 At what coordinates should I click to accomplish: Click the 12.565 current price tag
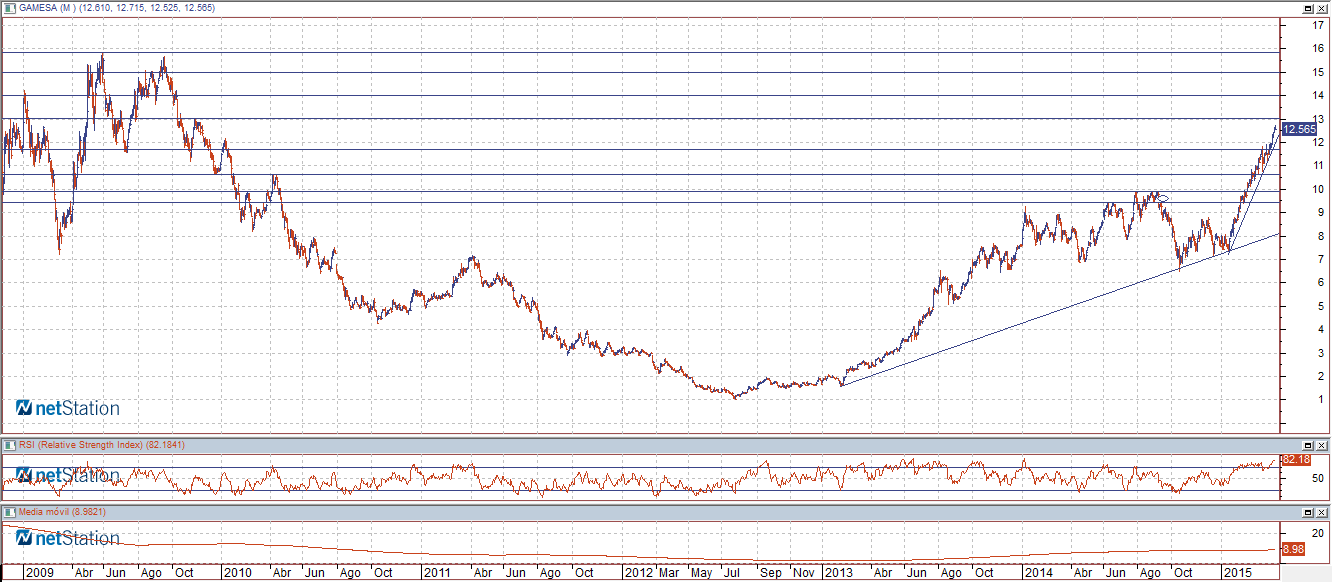pyautogui.click(x=1299, y=129)
